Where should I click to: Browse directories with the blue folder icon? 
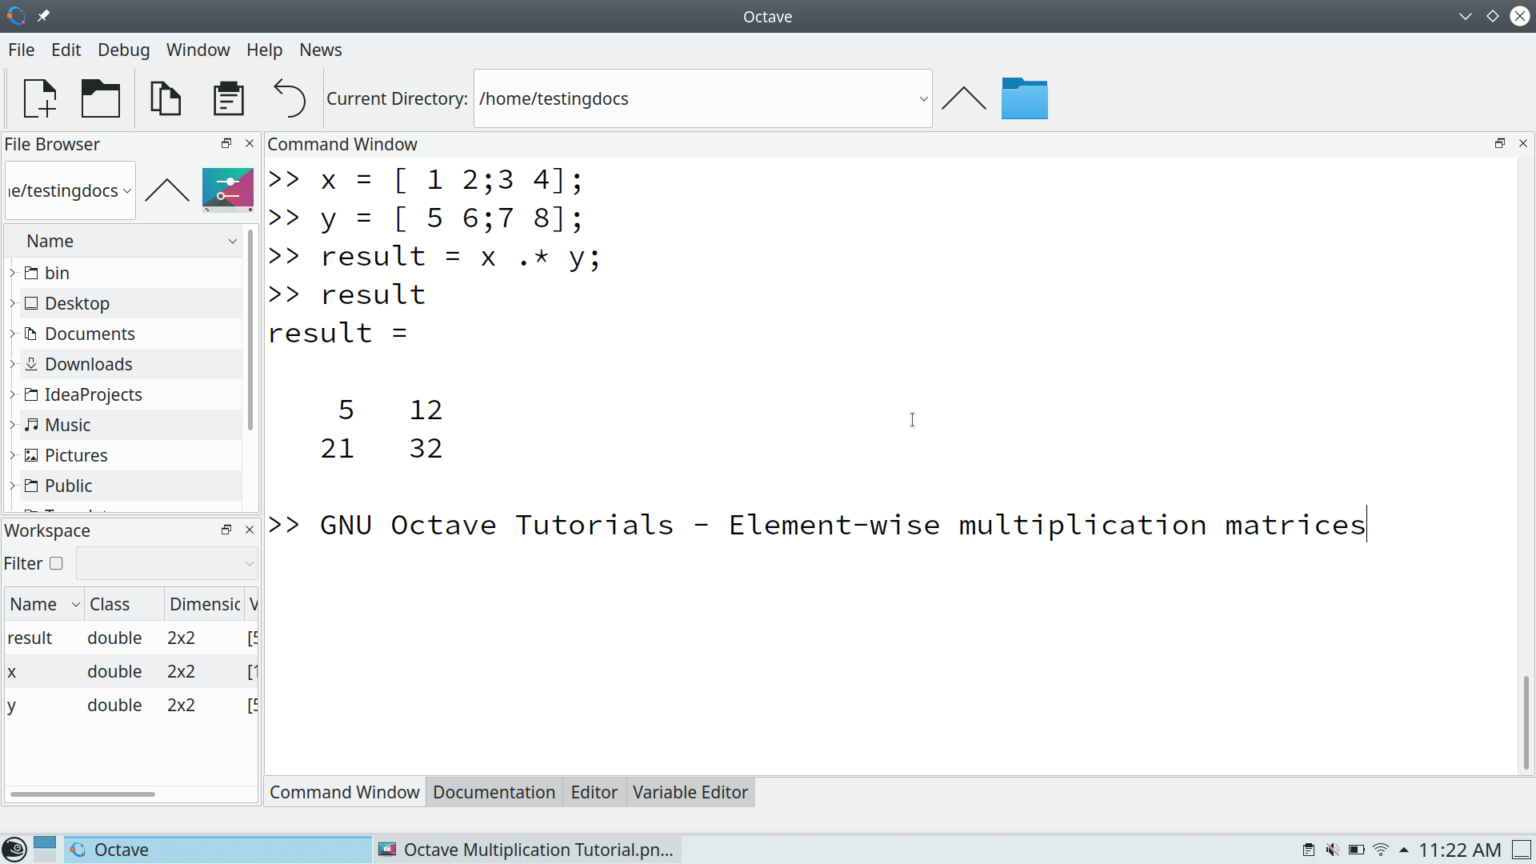(1024, 97)
